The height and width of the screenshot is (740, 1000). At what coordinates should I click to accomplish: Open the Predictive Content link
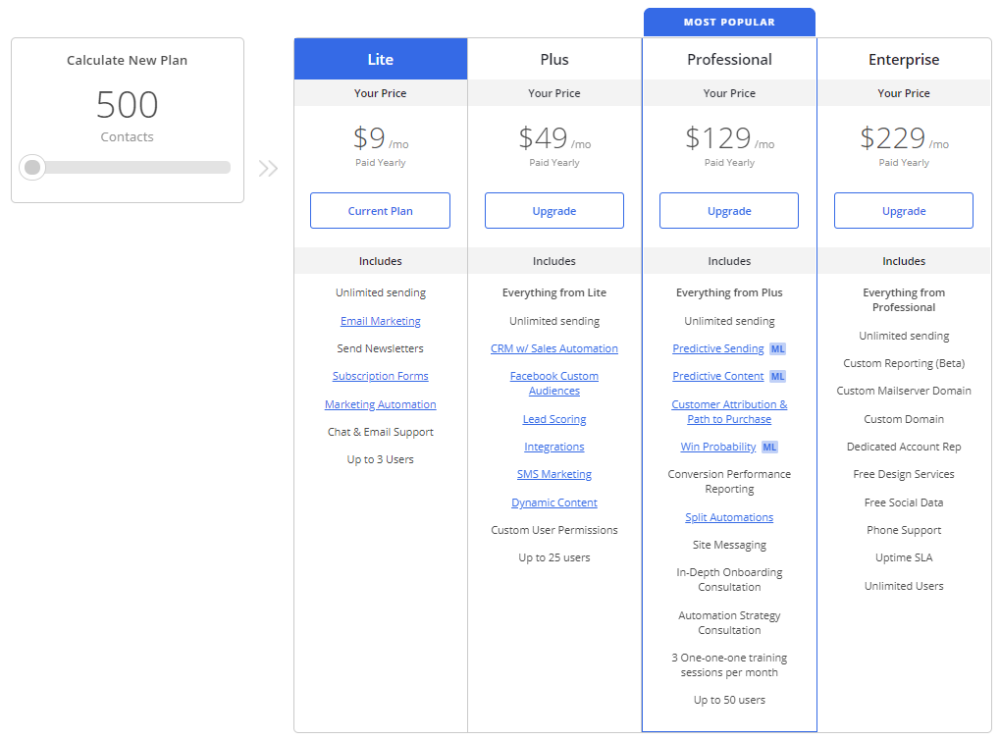718,376
